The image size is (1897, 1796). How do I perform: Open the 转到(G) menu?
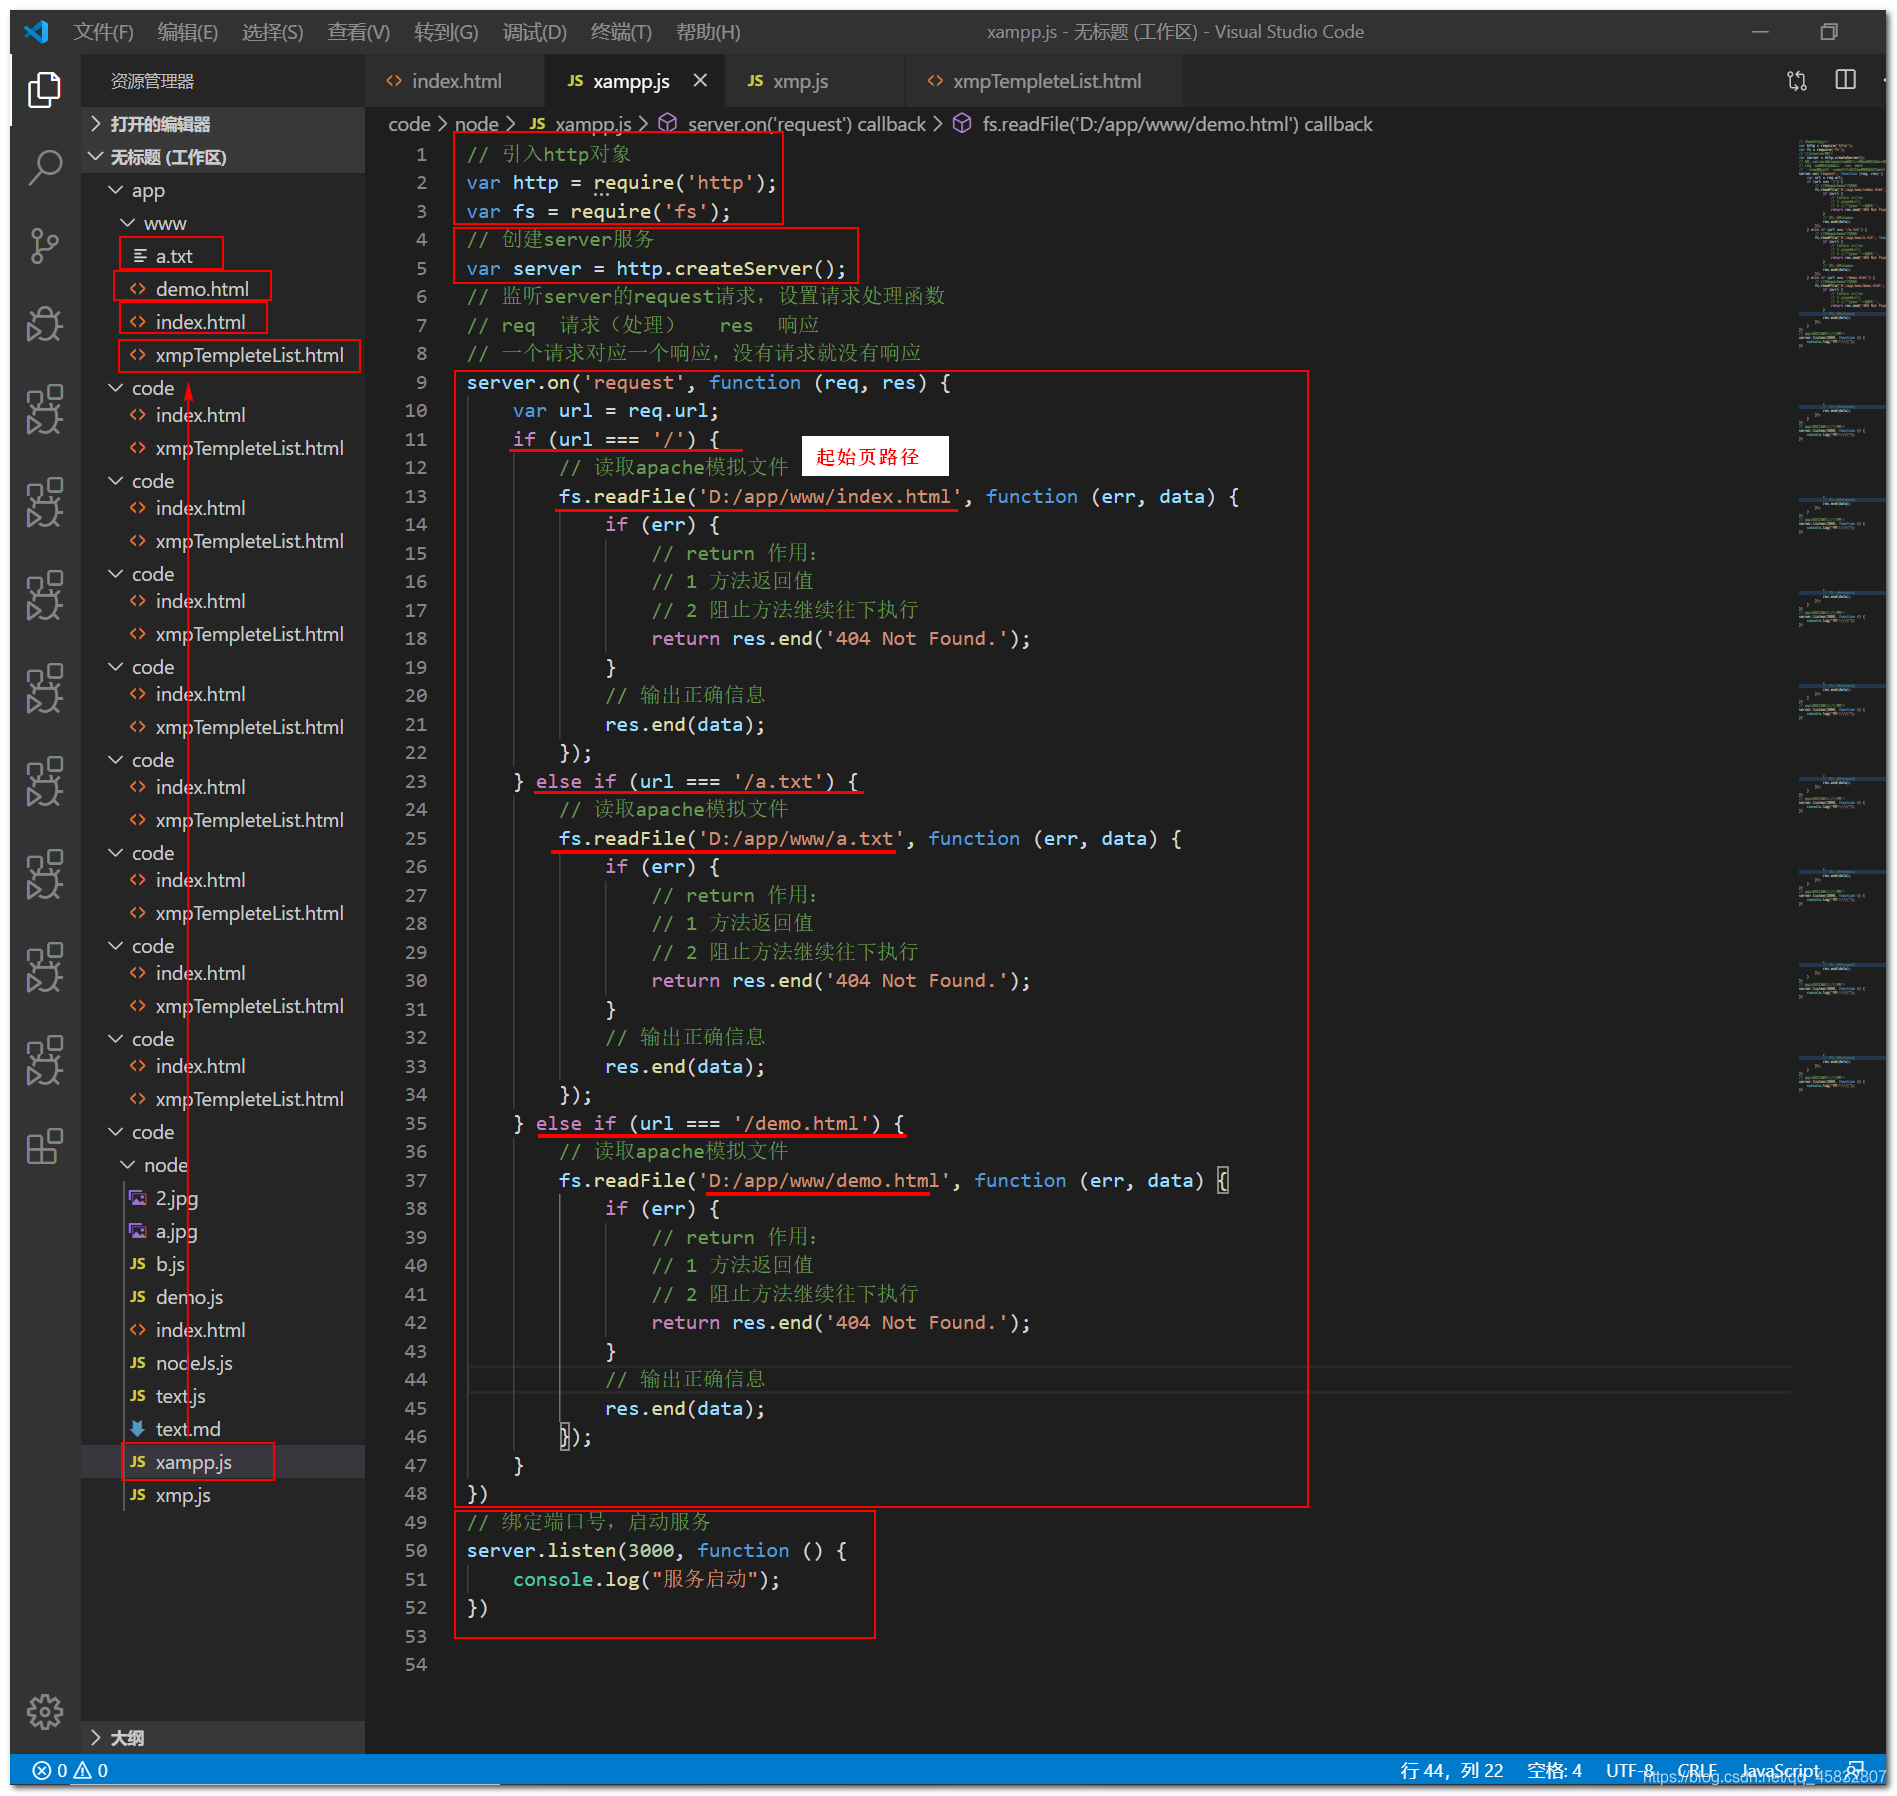(x=446, y=32)
